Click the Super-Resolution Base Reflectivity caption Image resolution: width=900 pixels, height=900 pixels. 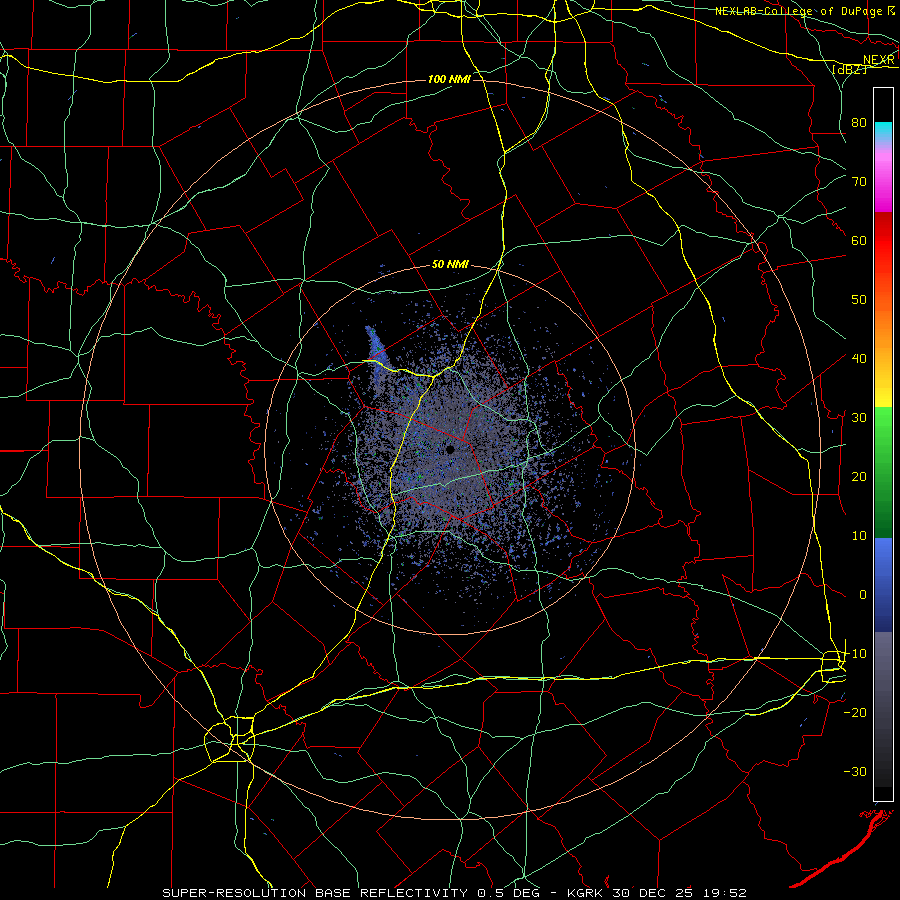tap(454, 893)
